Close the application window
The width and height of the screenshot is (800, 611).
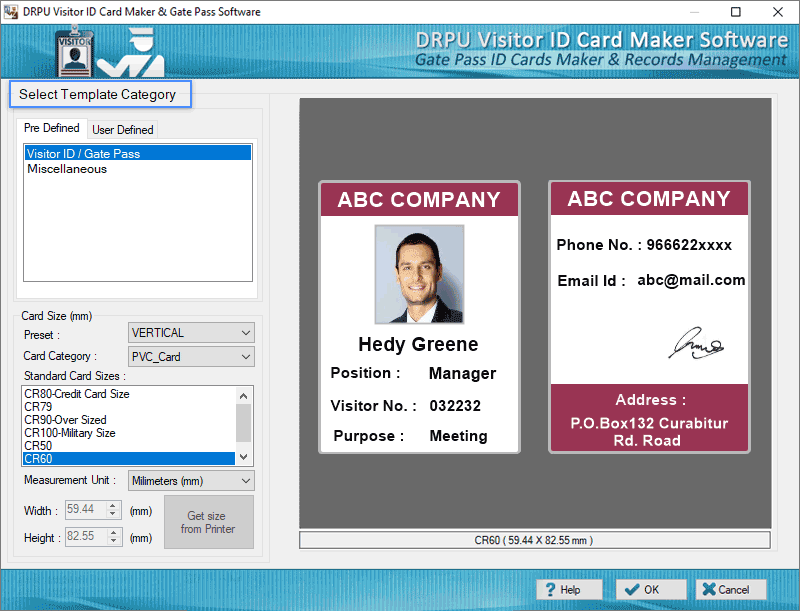pyautogui.click(x=778, y=12)
